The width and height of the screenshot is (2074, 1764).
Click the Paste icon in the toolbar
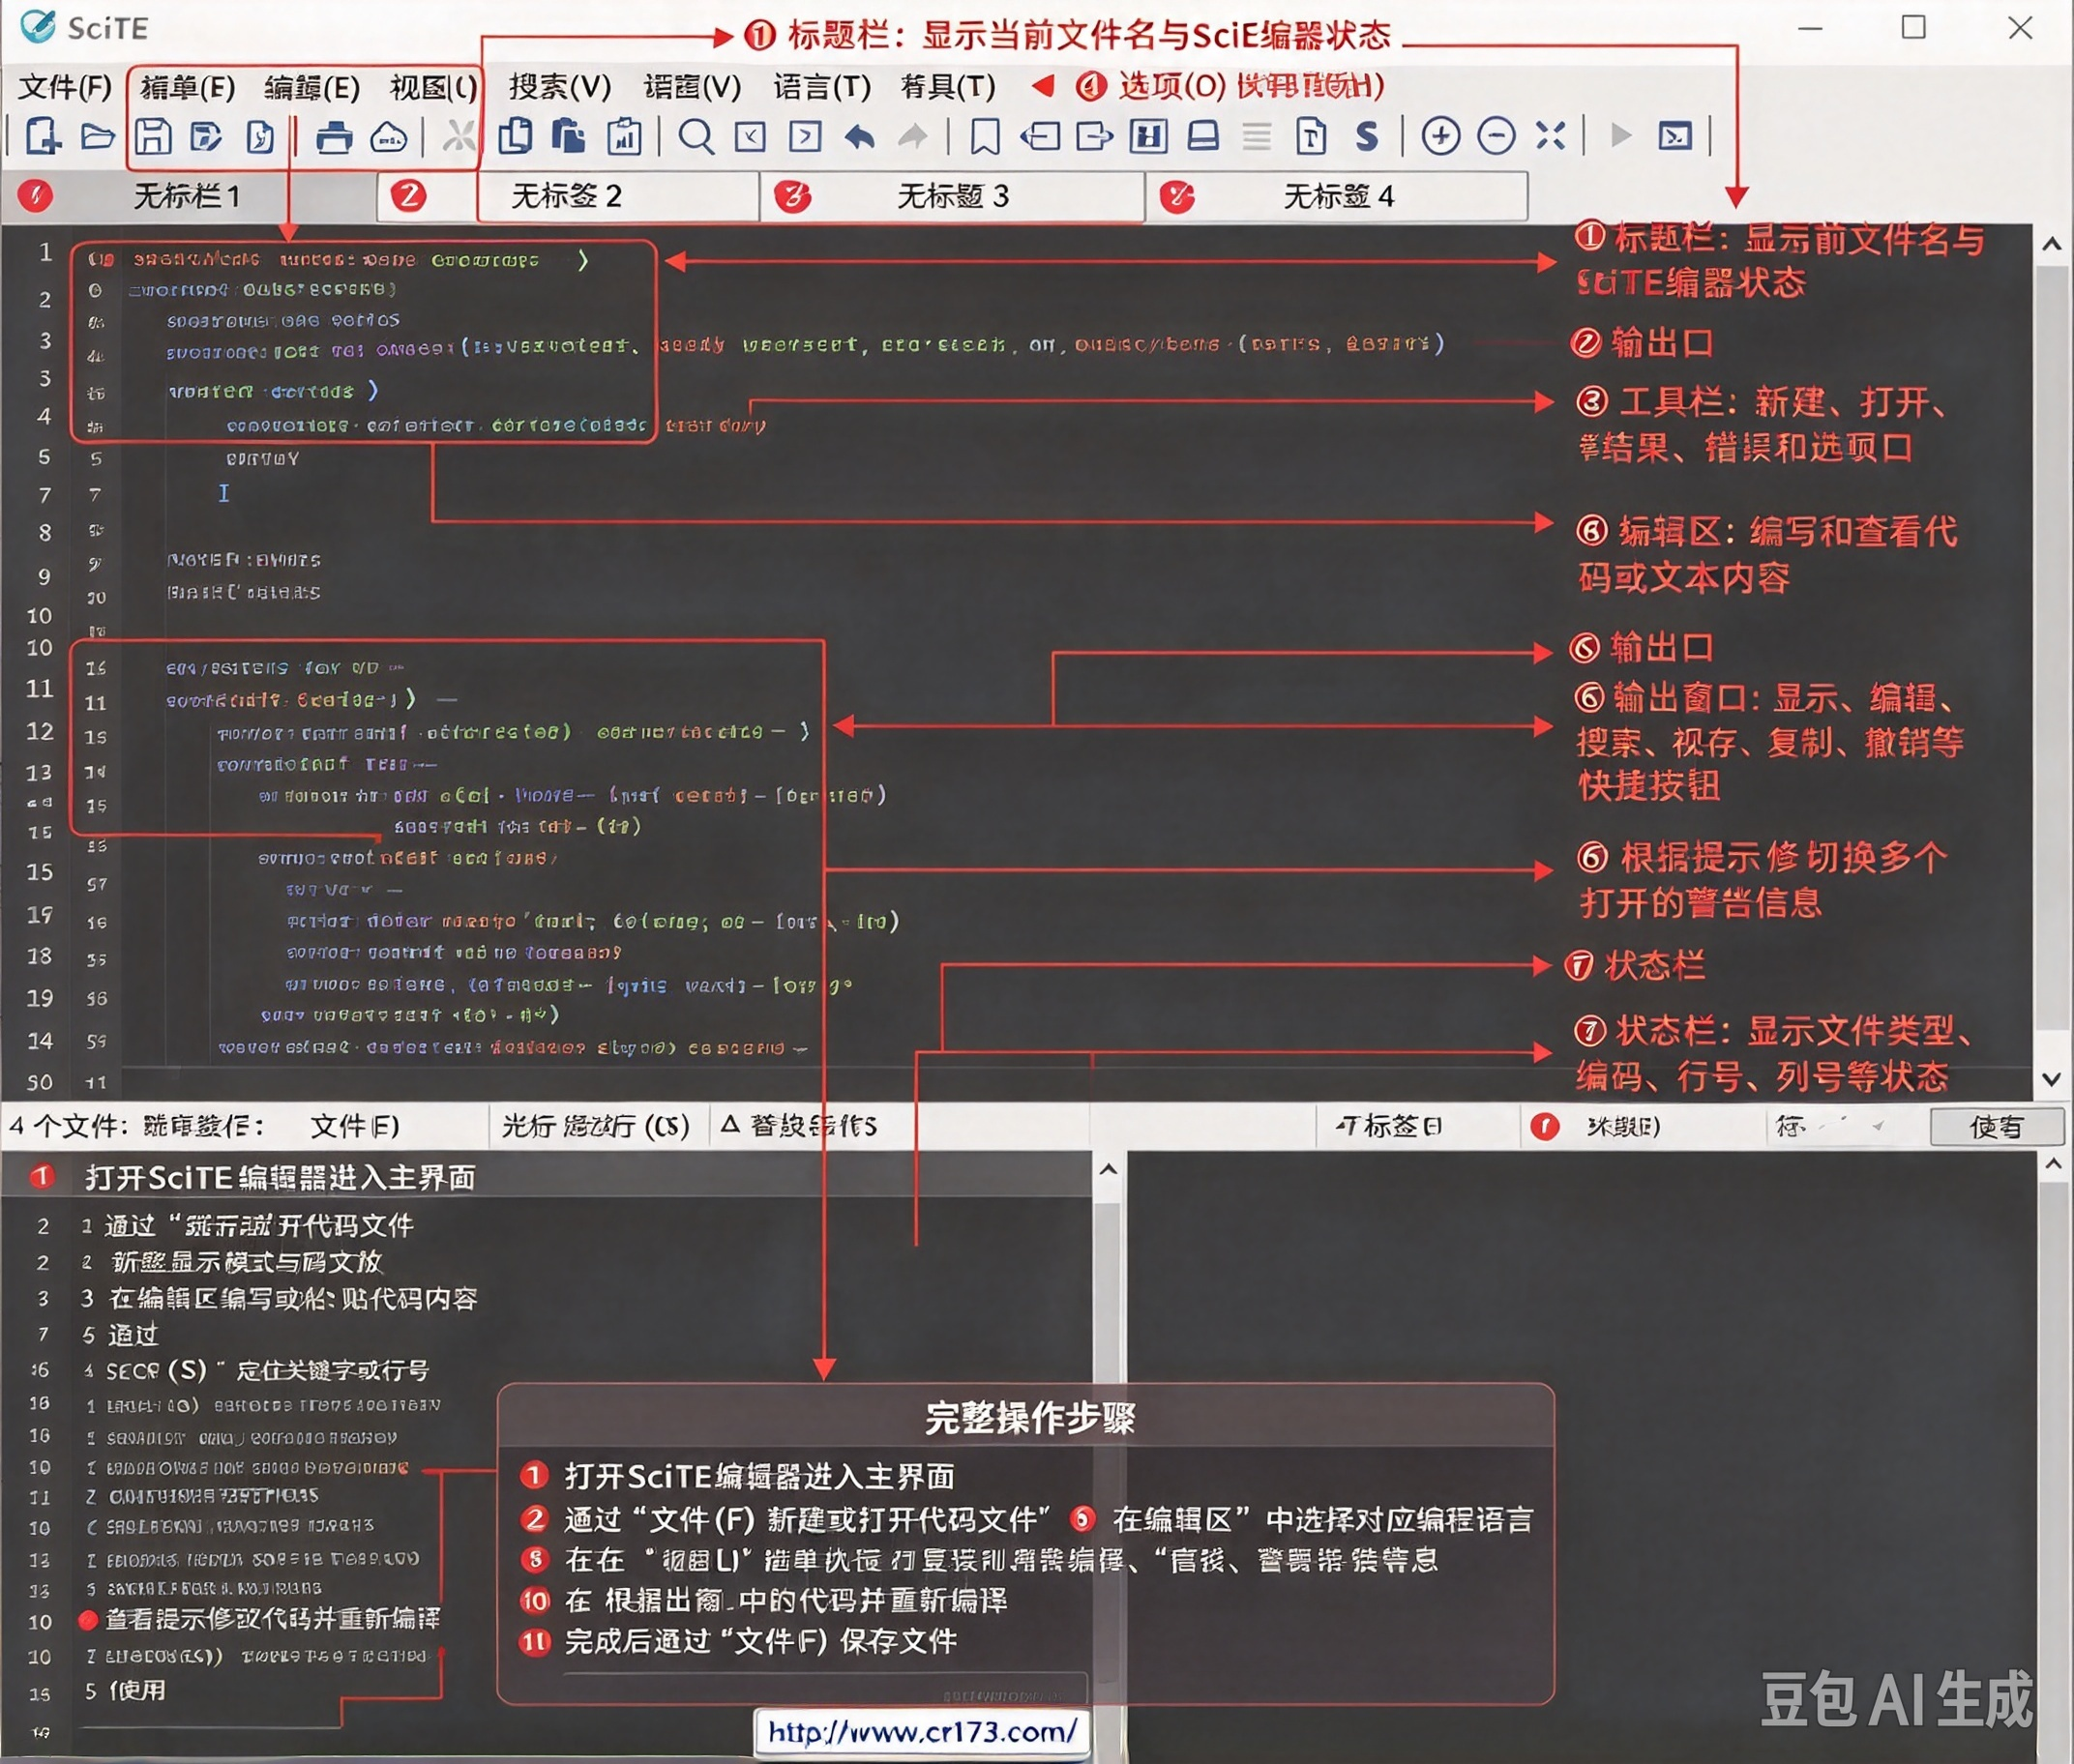pyautogui.click(x=568, y=136)
